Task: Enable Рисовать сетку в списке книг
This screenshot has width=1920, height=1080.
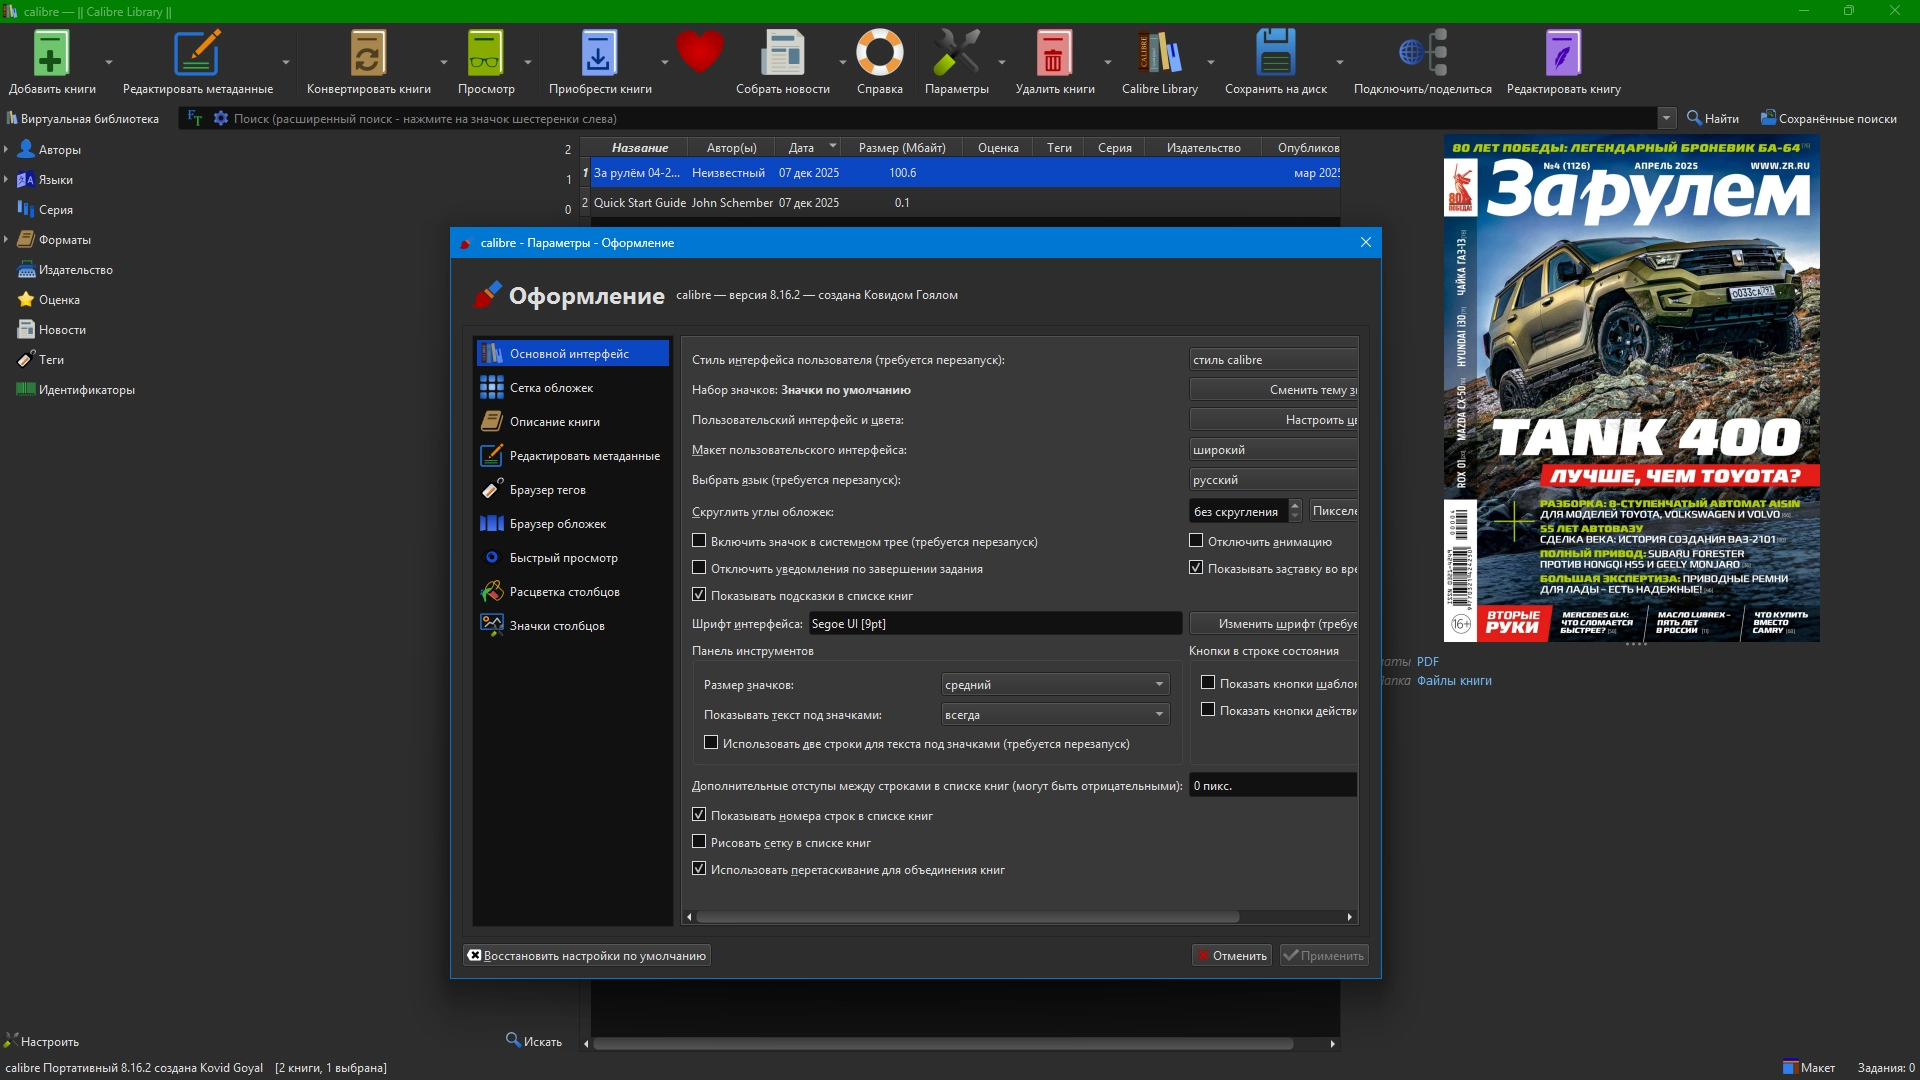Action: (x=699, y=842)
